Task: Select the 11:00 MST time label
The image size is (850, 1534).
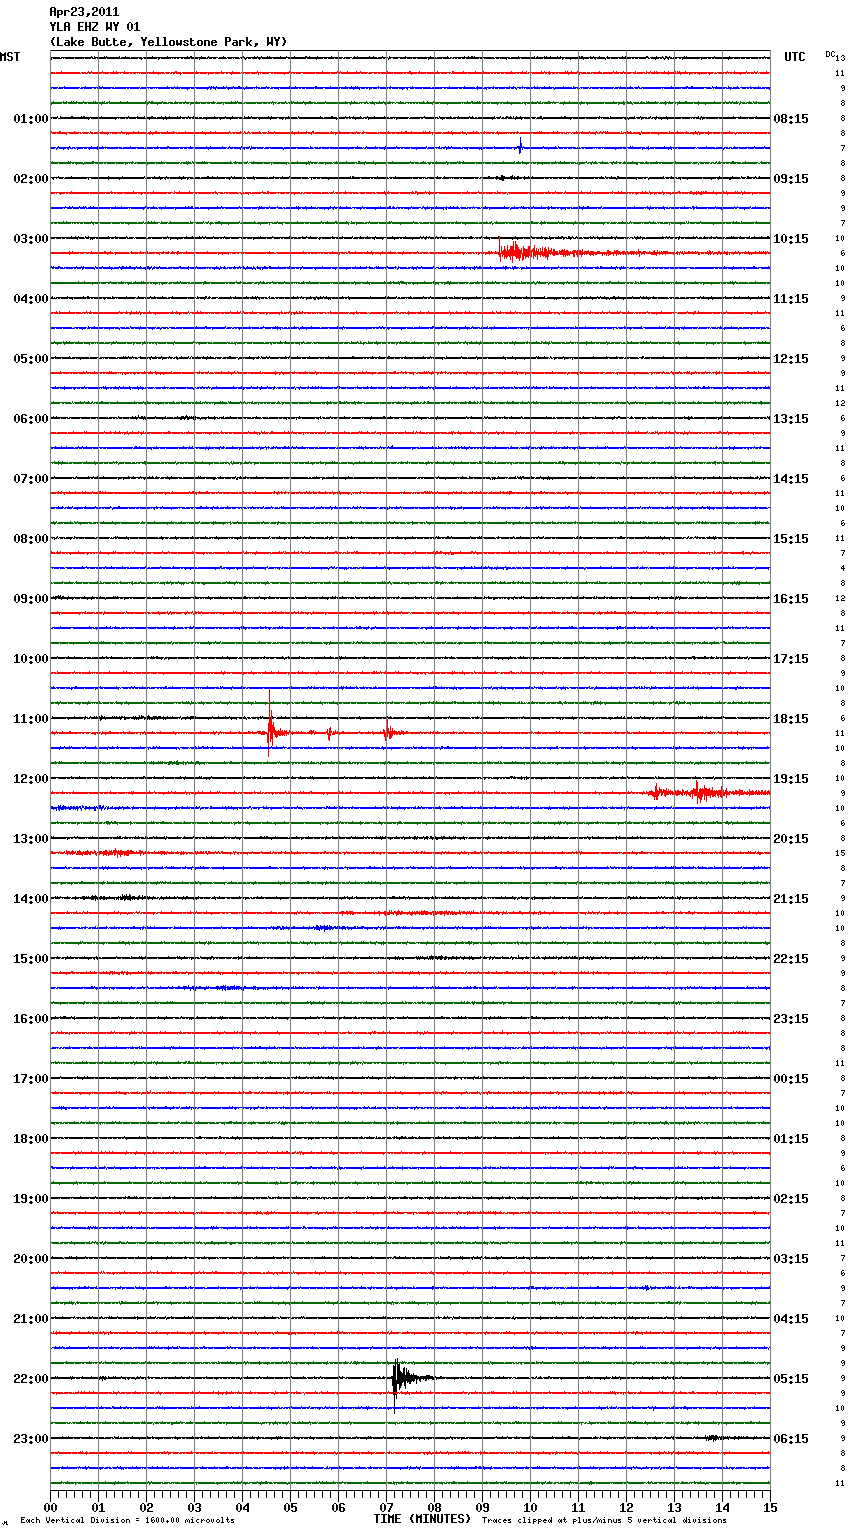Action: pos(30,719)
